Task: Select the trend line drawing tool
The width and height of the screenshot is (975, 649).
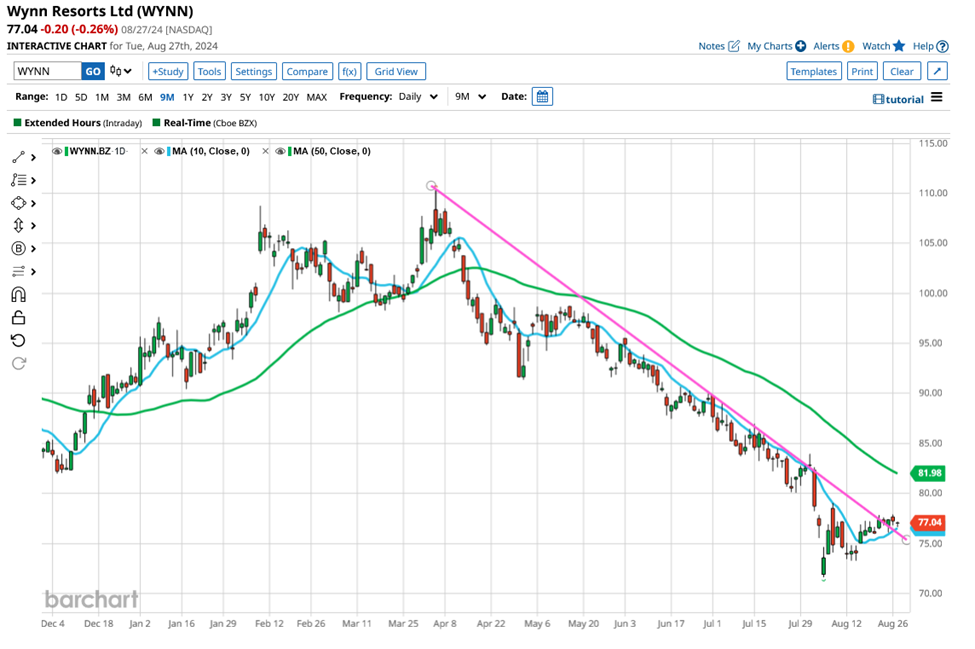Action: point(18,158)
